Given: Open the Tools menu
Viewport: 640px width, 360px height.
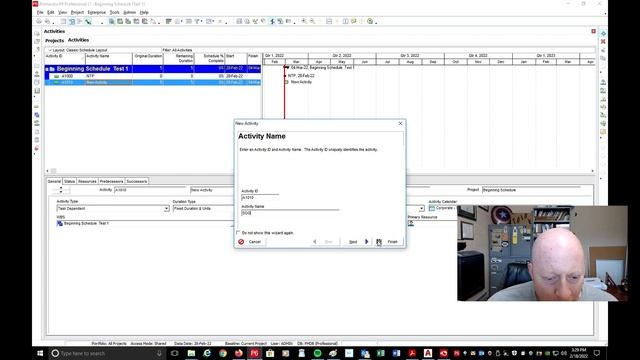Looking at the screenshot, I should coord(115,12).
